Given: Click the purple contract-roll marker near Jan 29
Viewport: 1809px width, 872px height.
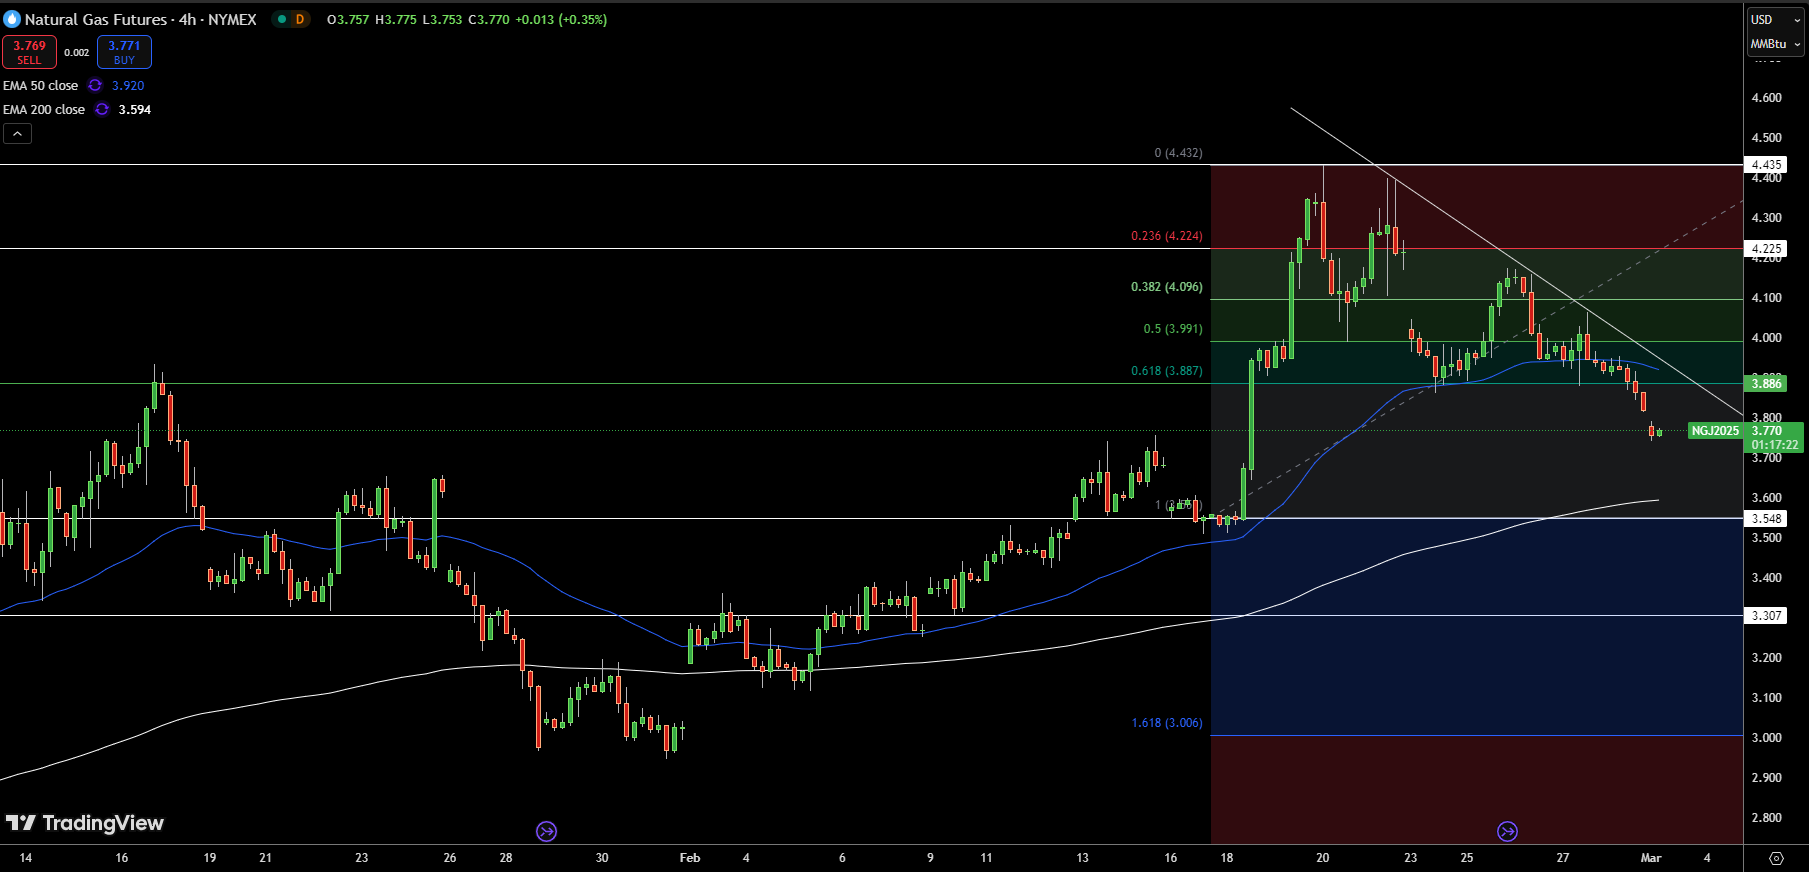Looking at the screenshot, I should pyautogui.click(x=546, y=831).
